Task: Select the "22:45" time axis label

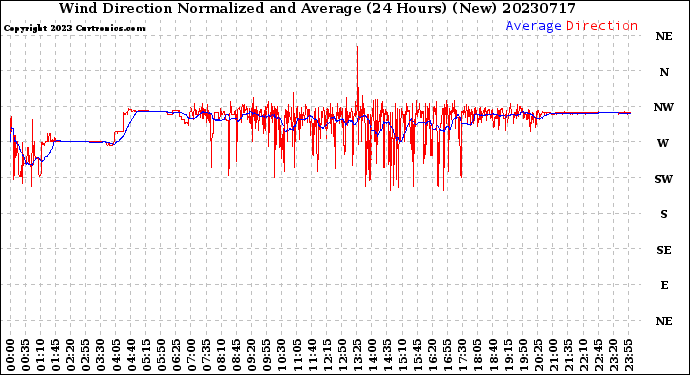Action: point(598,355)
